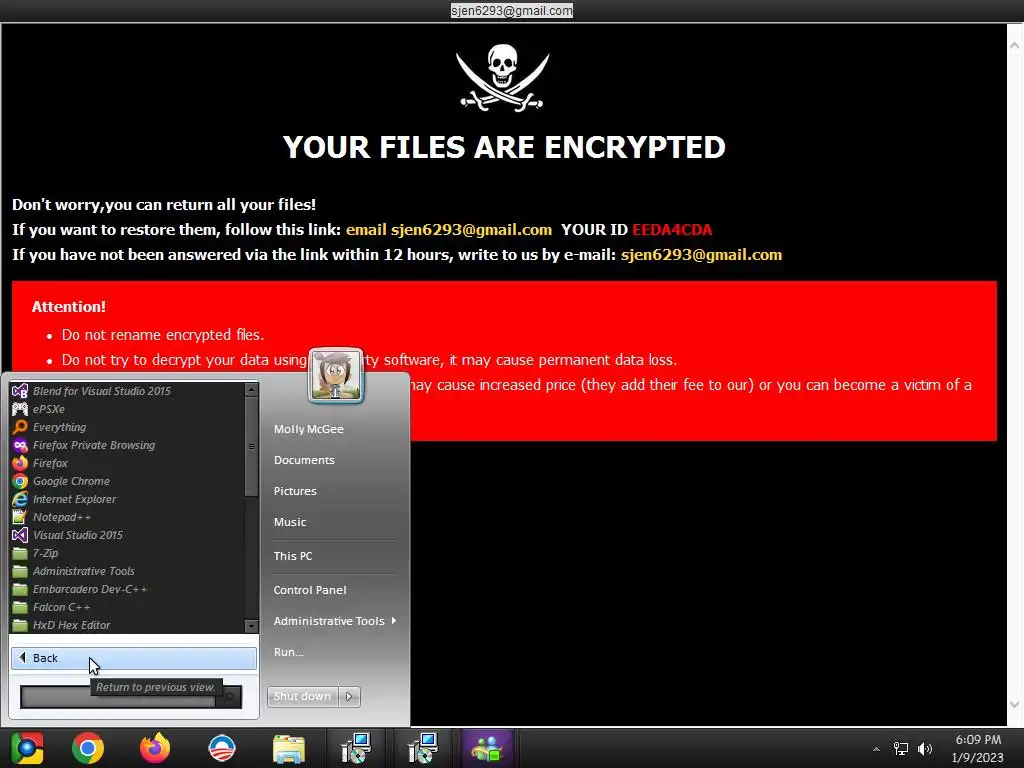The width and height of the screenshot is (1024, 768).
Task: Click the programs list scroll down arrow
Action: click(x=251, y=626)
